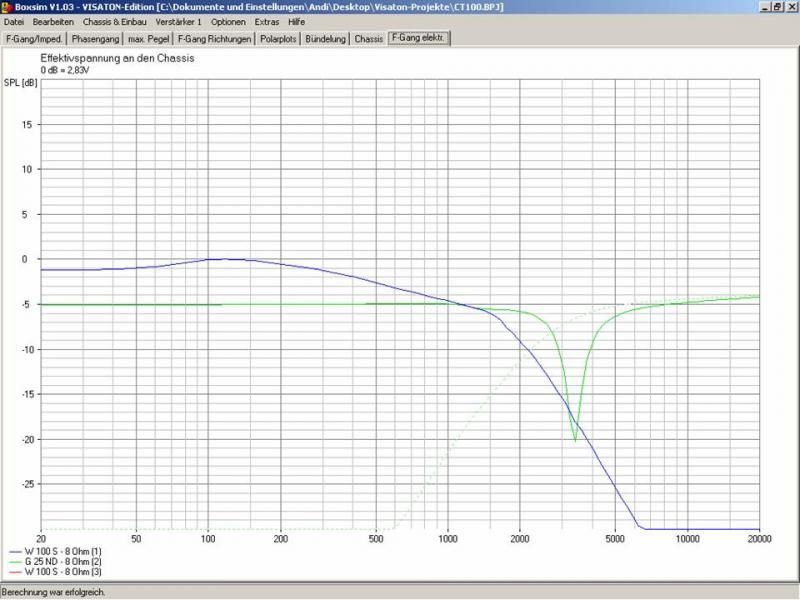This screenshot has width=800, height=600.
Task: Switch to the Chassis tab
Action: 369,39
